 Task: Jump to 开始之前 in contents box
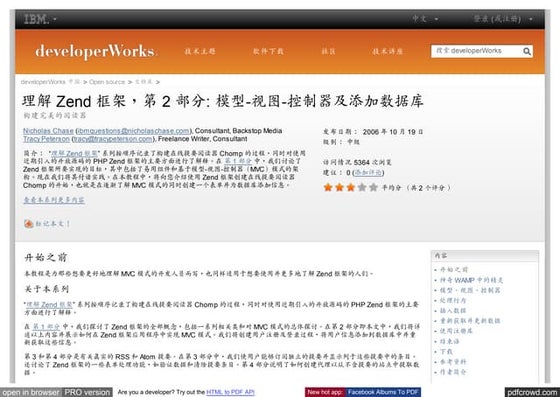454,270
